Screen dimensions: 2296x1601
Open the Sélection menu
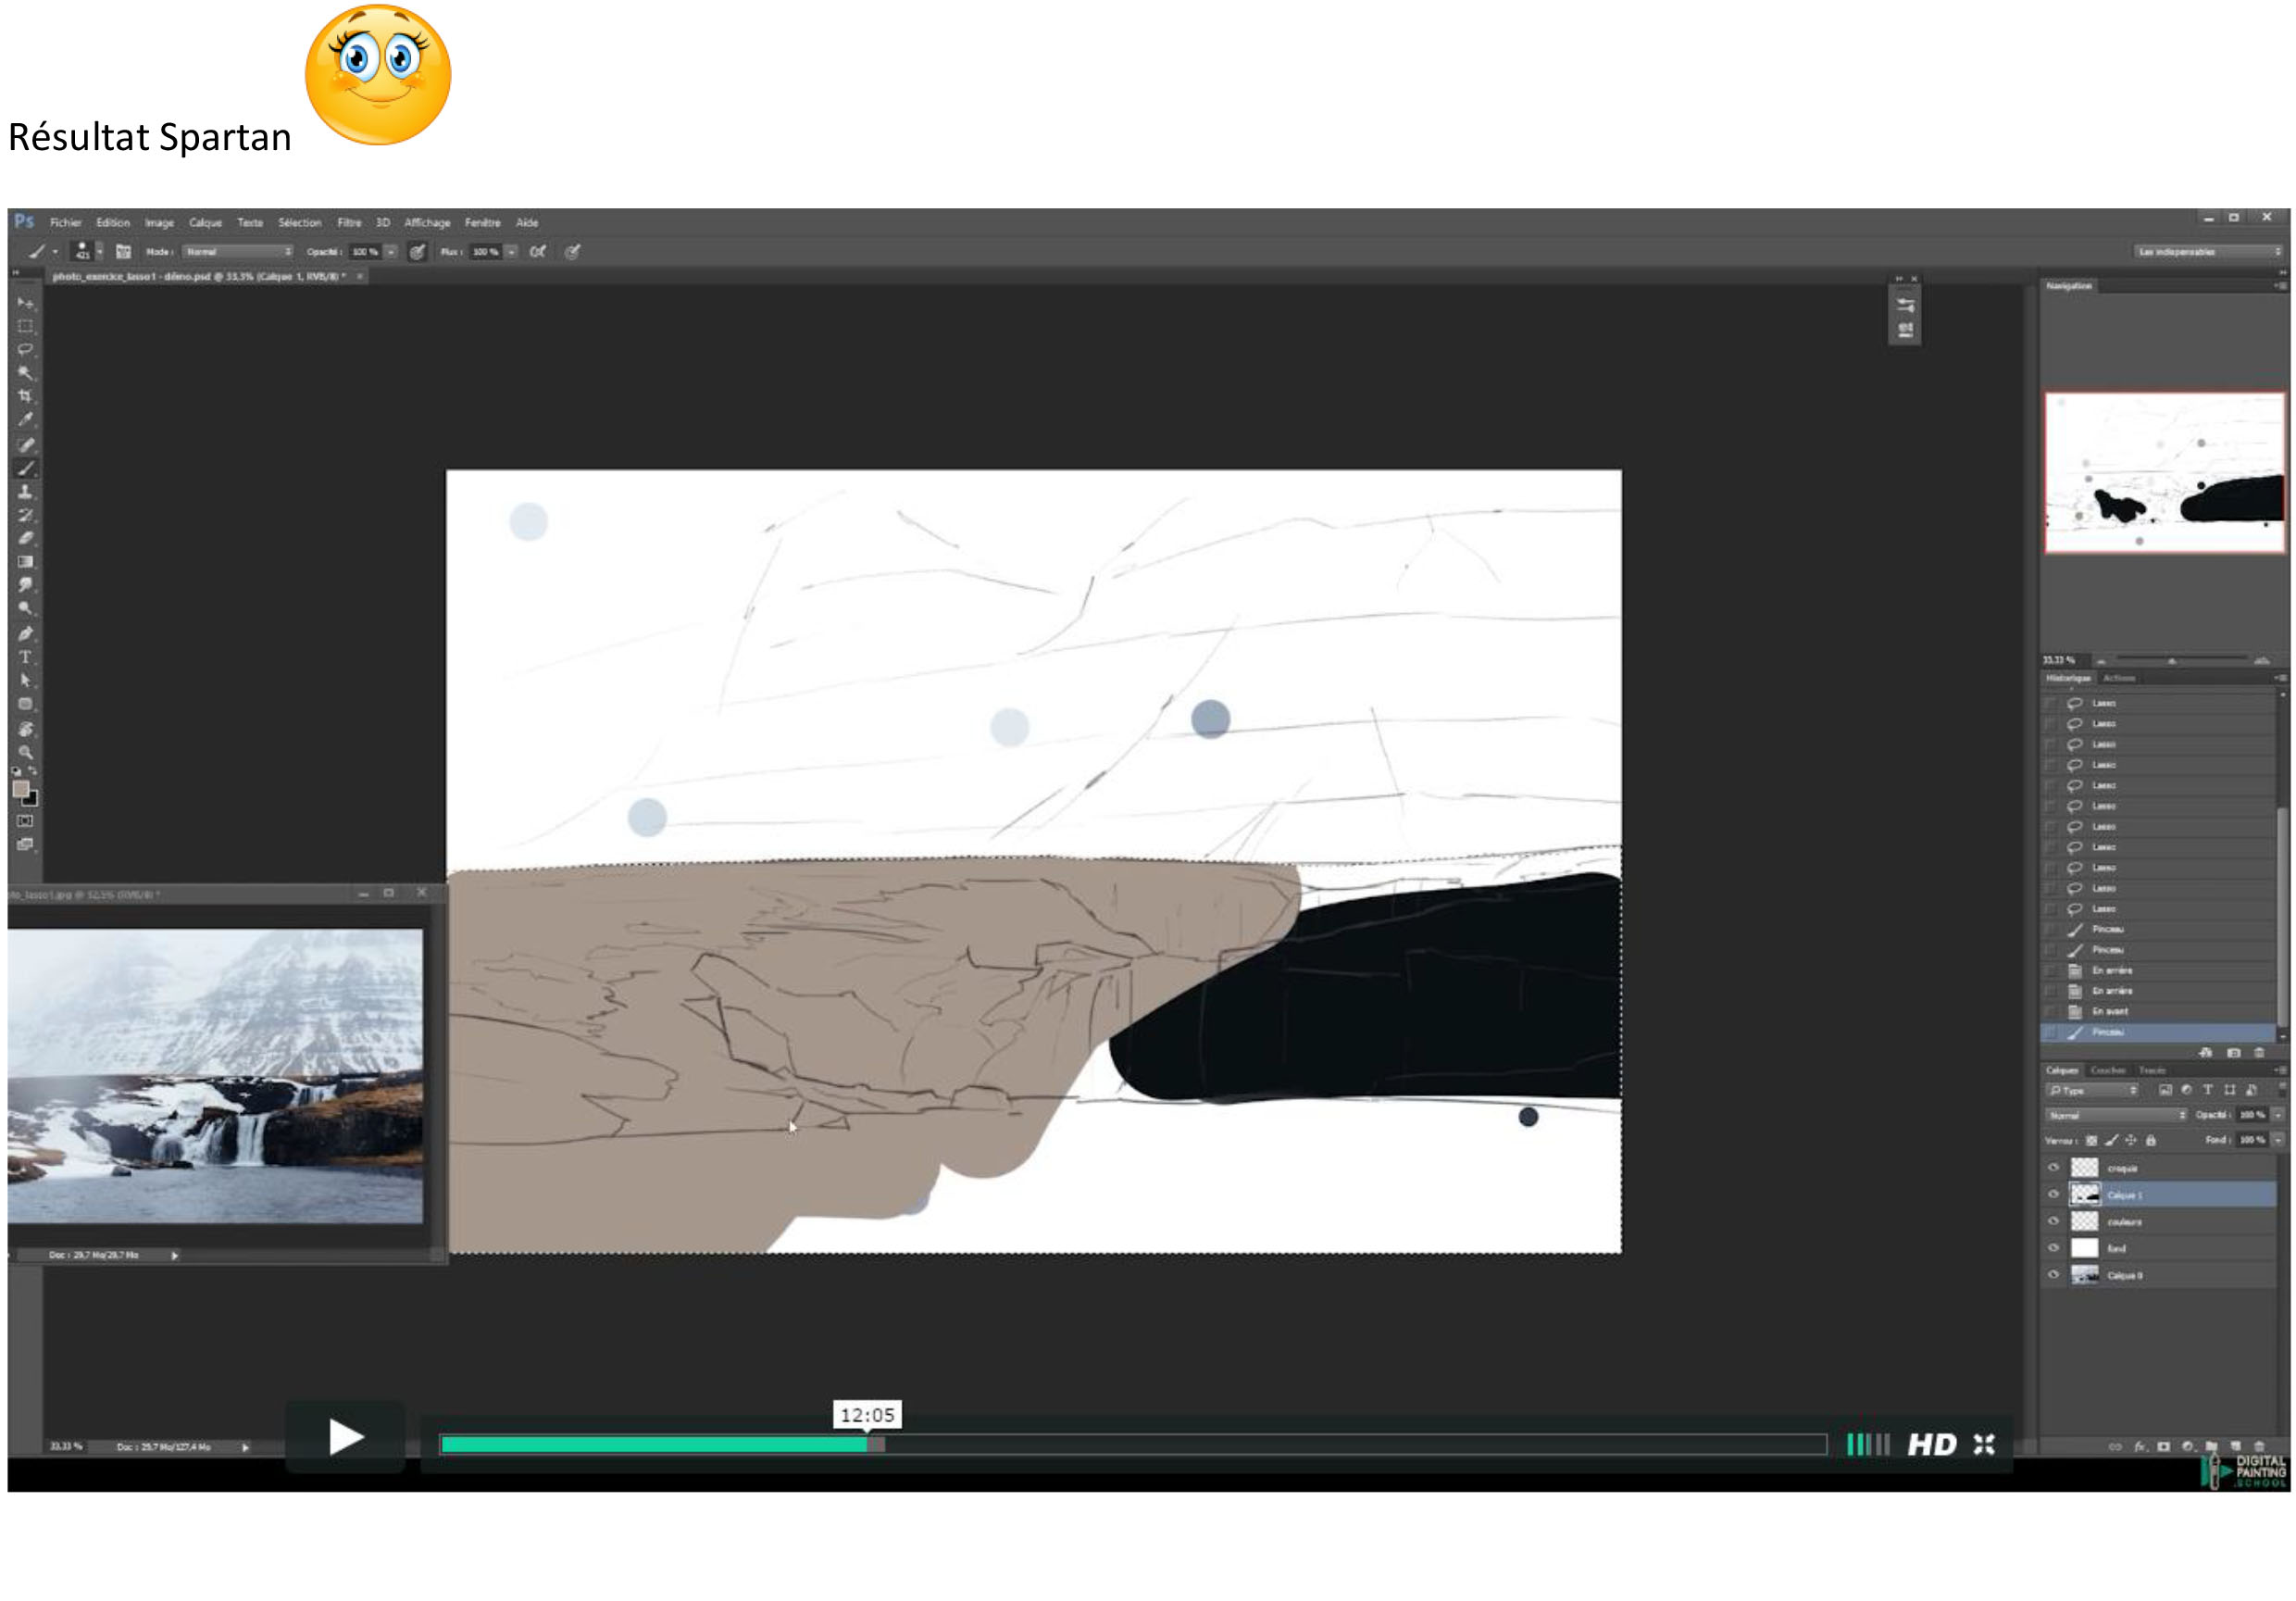point(299,223)
